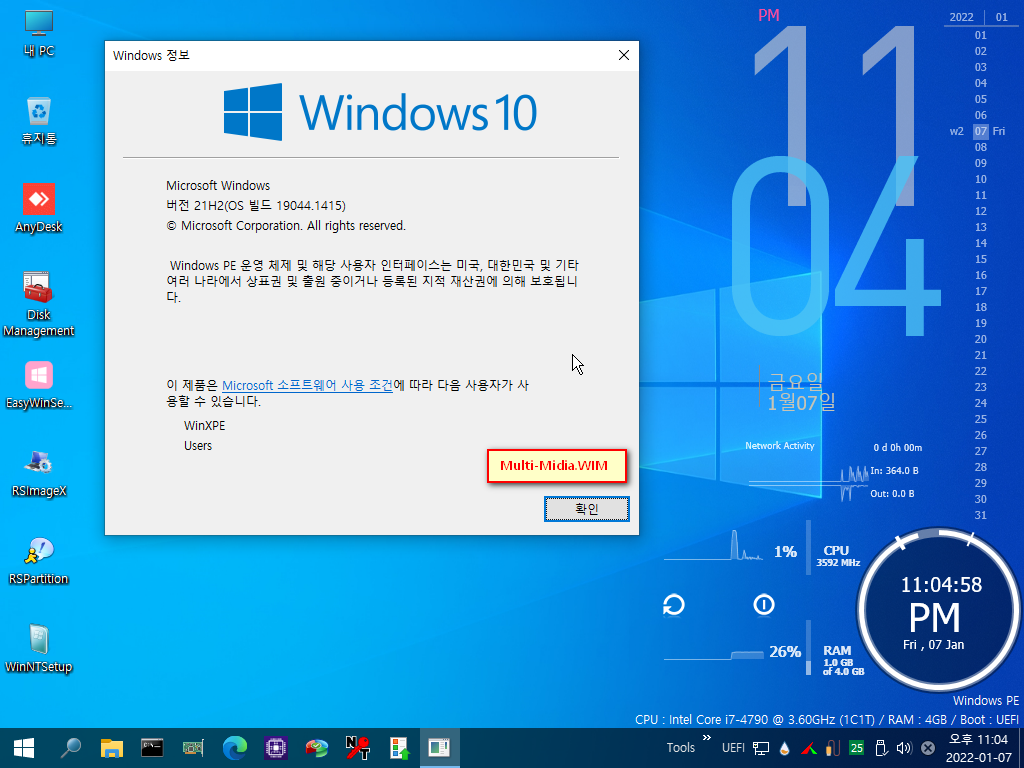Open Microsoft 소프트웨어 사용 조건 link
Image resolution: width=1024 pixels, height=768 pixels.
[x=307, y=385]
